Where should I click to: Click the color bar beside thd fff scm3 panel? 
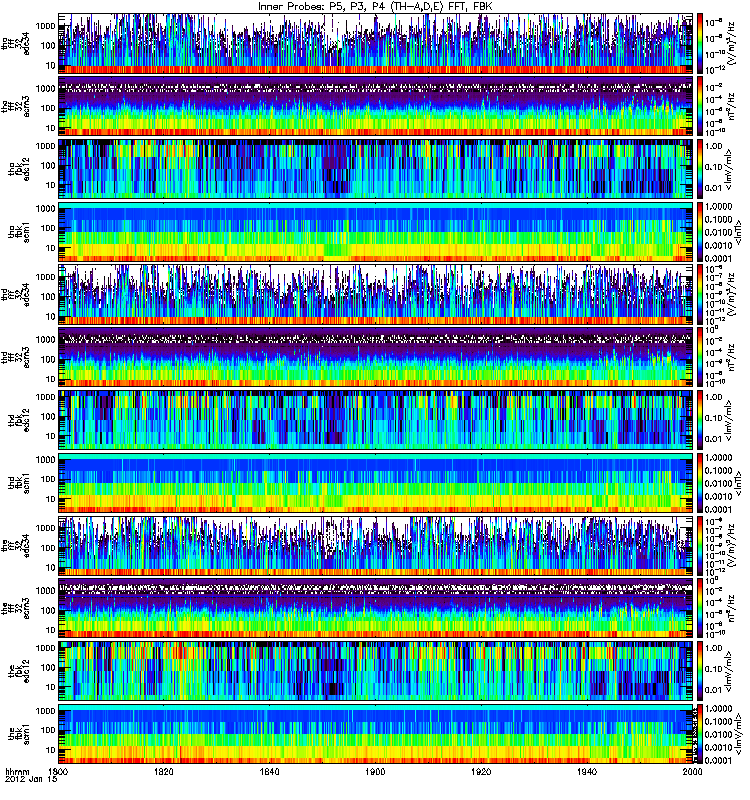point(700,357)
